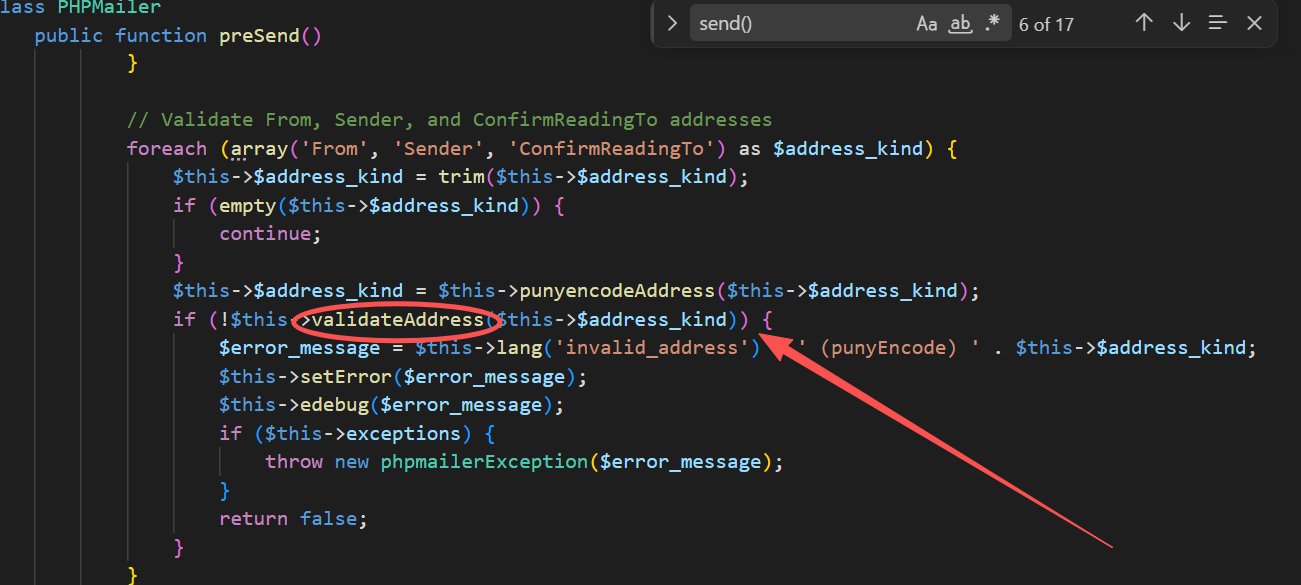The height and width of the screenshot is (585, 1301).
Task: Click the 'throw' keyword
Action: coord(294,462)
